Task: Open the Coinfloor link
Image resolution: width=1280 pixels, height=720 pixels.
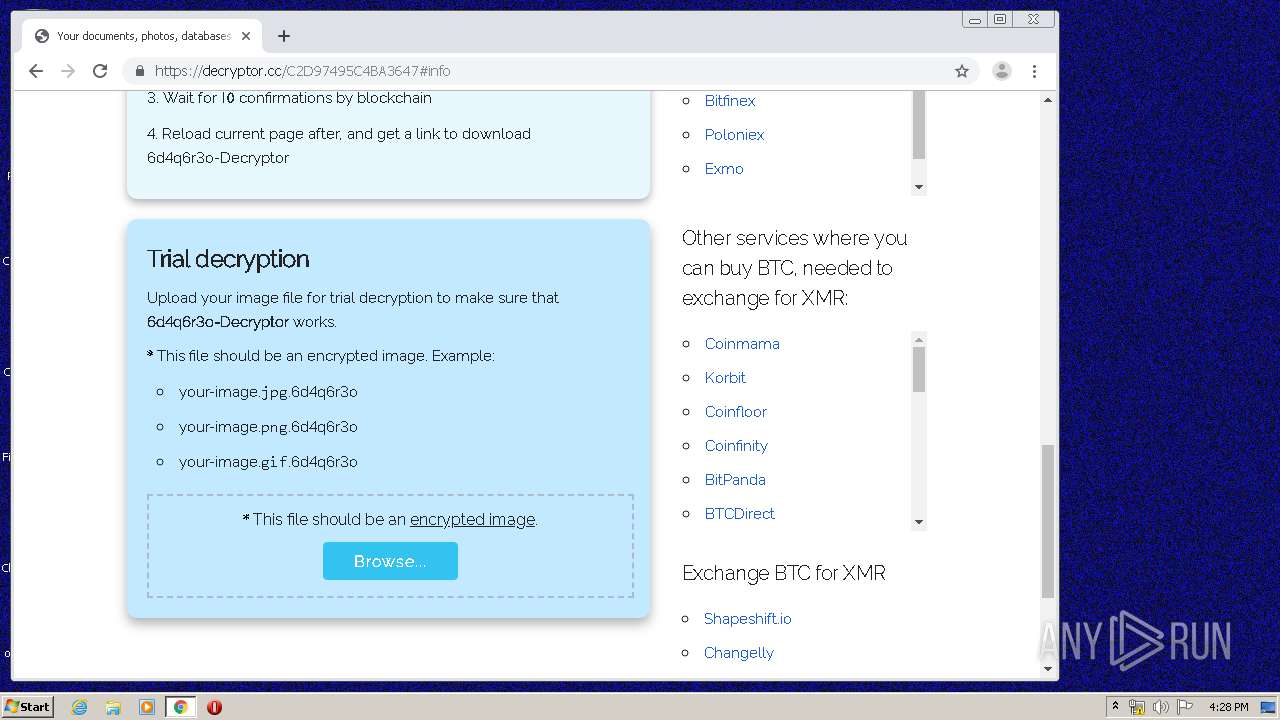Action: pos(736,412)
